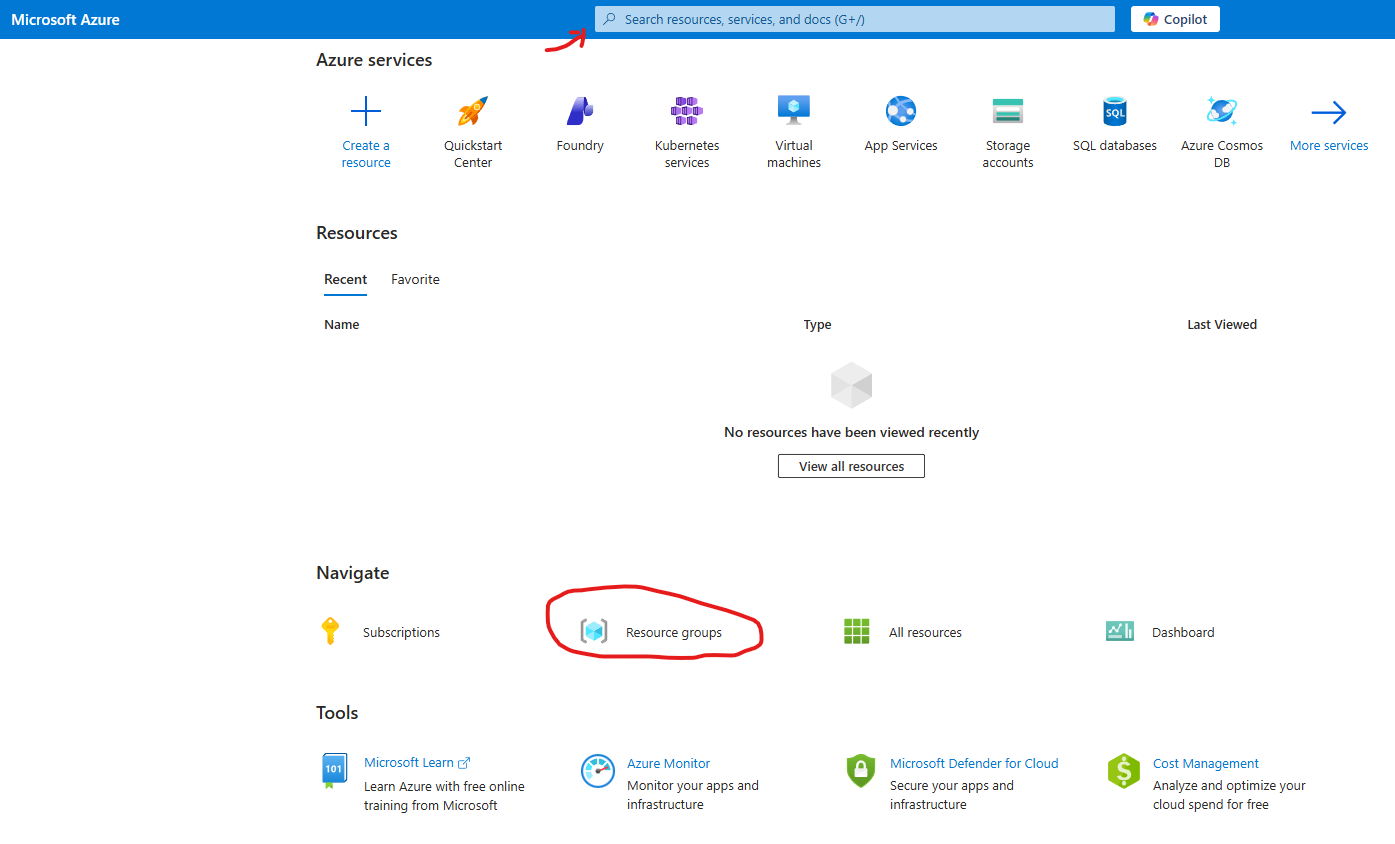Switch to the Favorite tab

[415, 280]
